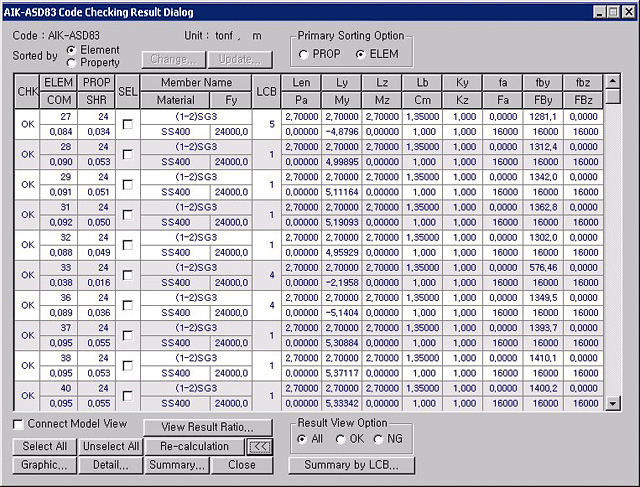640x487 pixels.
Task: Click My value 5.37117
Action: coord(342,374)
